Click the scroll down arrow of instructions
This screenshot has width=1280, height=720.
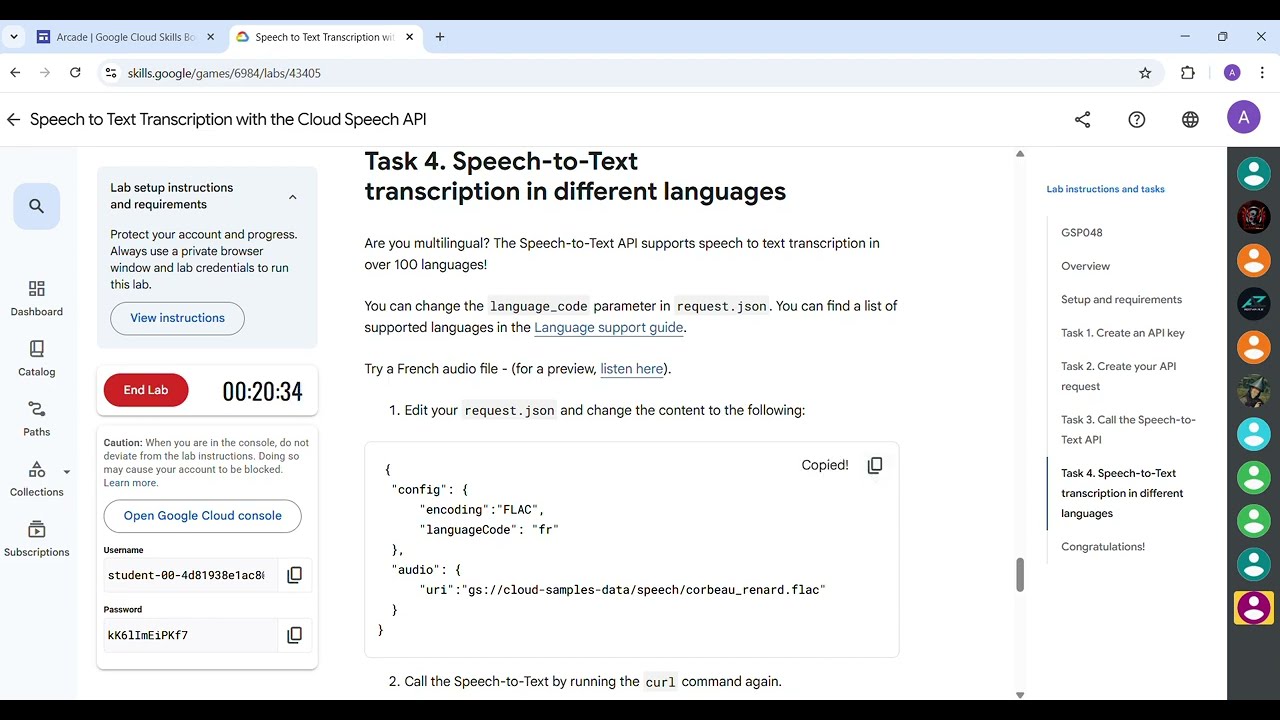[x=1020, y=694]
